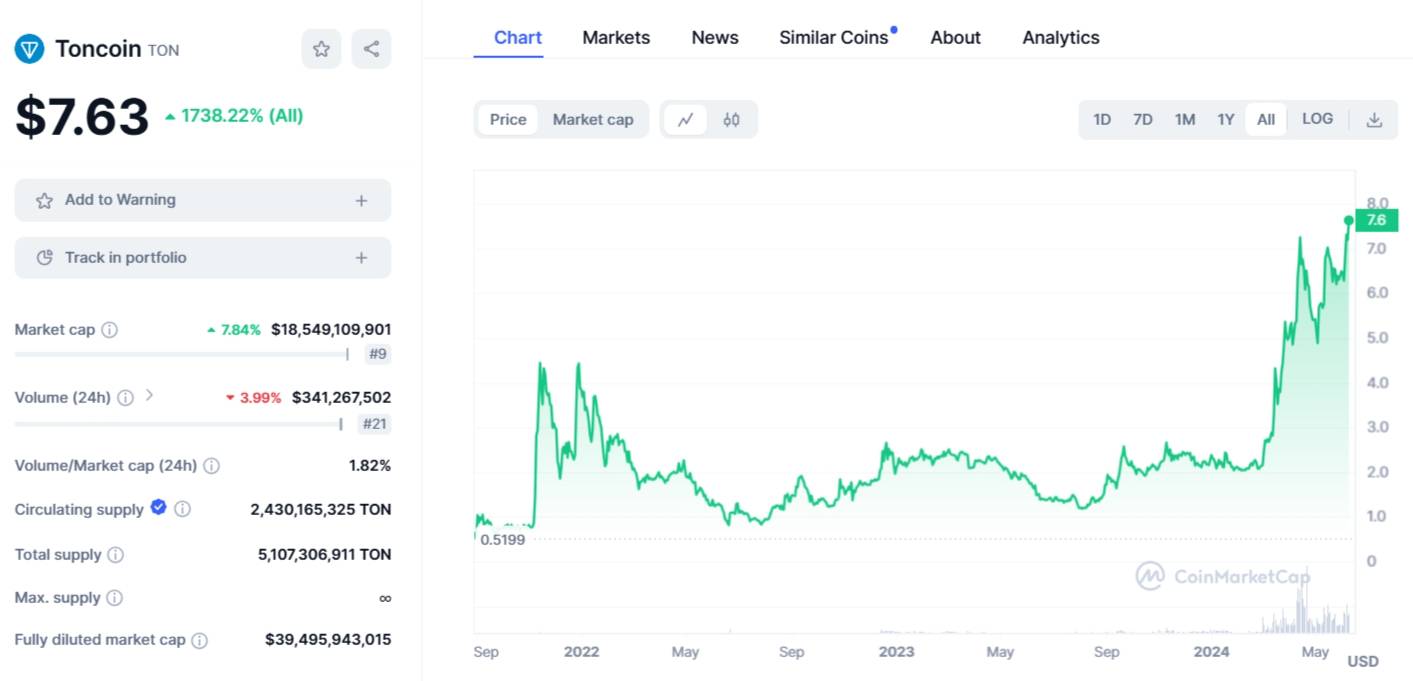
Task: Set chart range to All
Action: click(x=1266, y=120)
